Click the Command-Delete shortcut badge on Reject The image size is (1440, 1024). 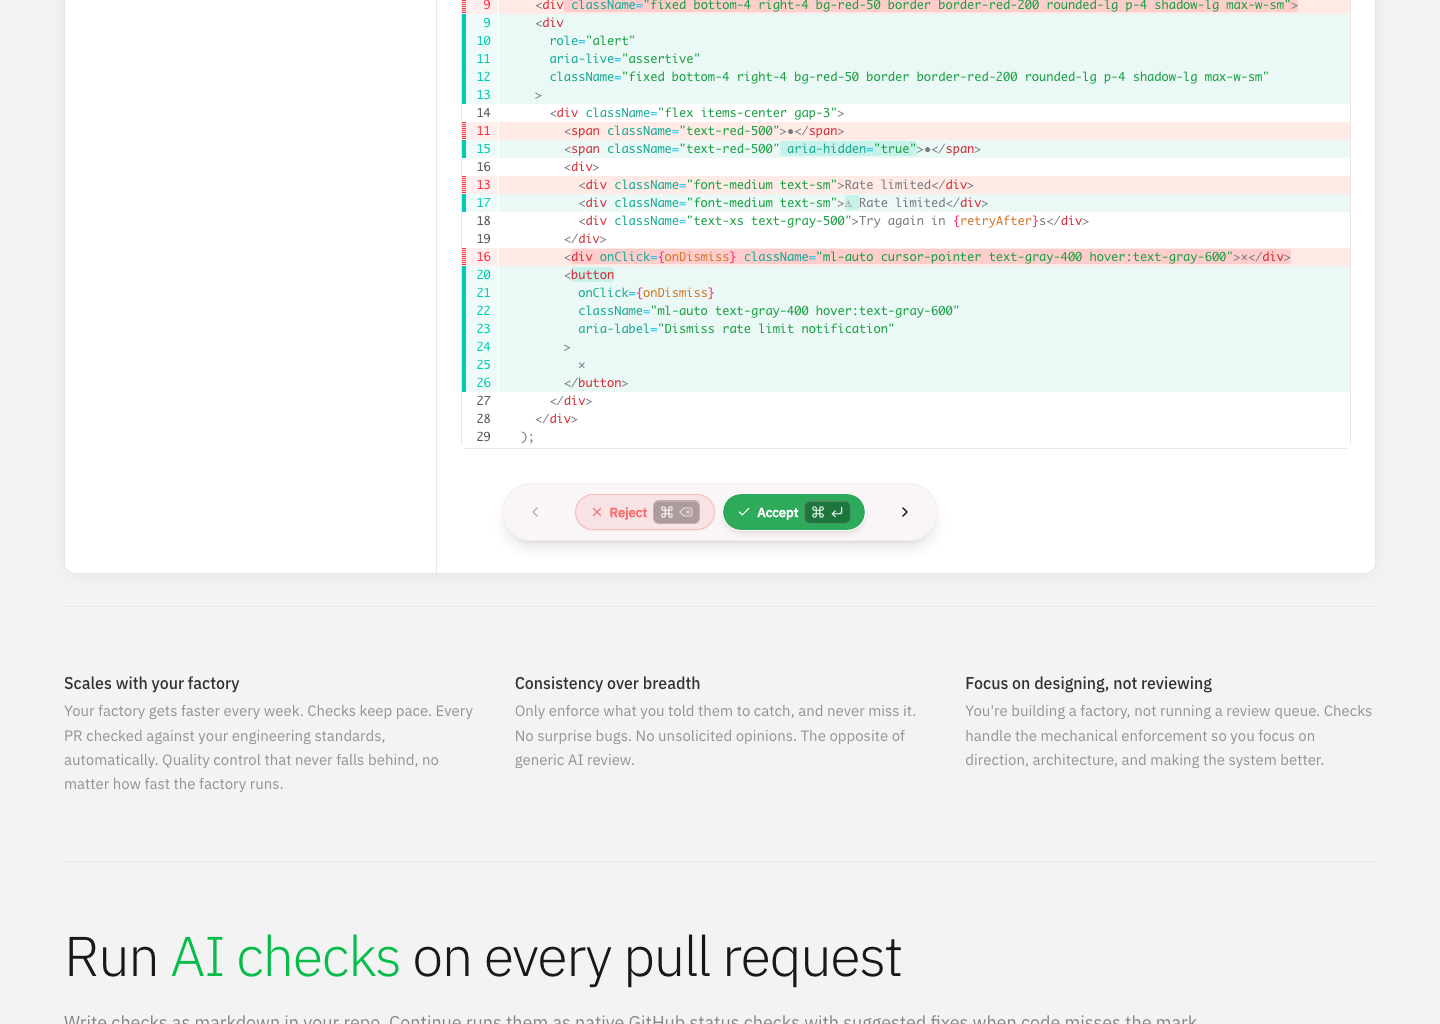pos(677,512)
